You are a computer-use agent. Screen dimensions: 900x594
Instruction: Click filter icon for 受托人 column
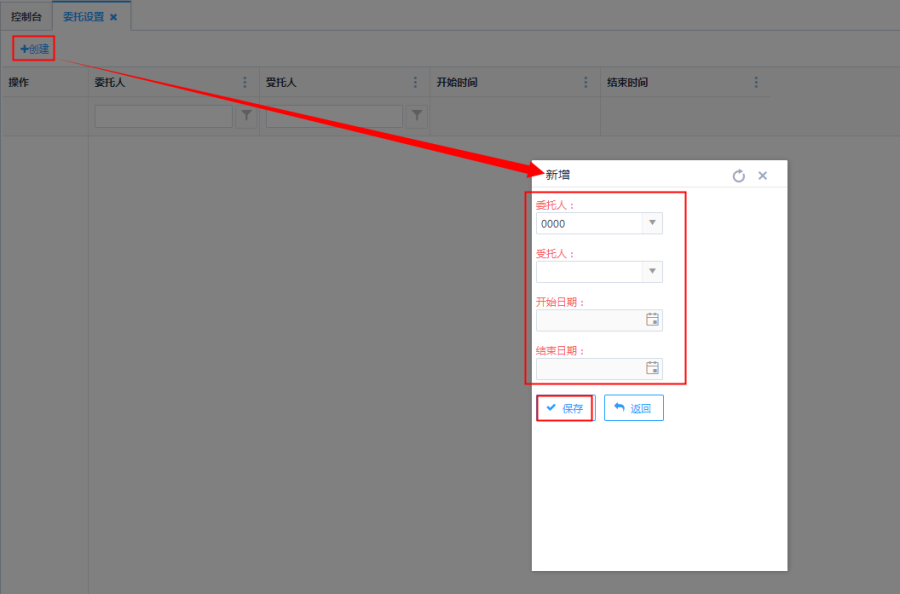pyautogui.click(x=417, y=117)
